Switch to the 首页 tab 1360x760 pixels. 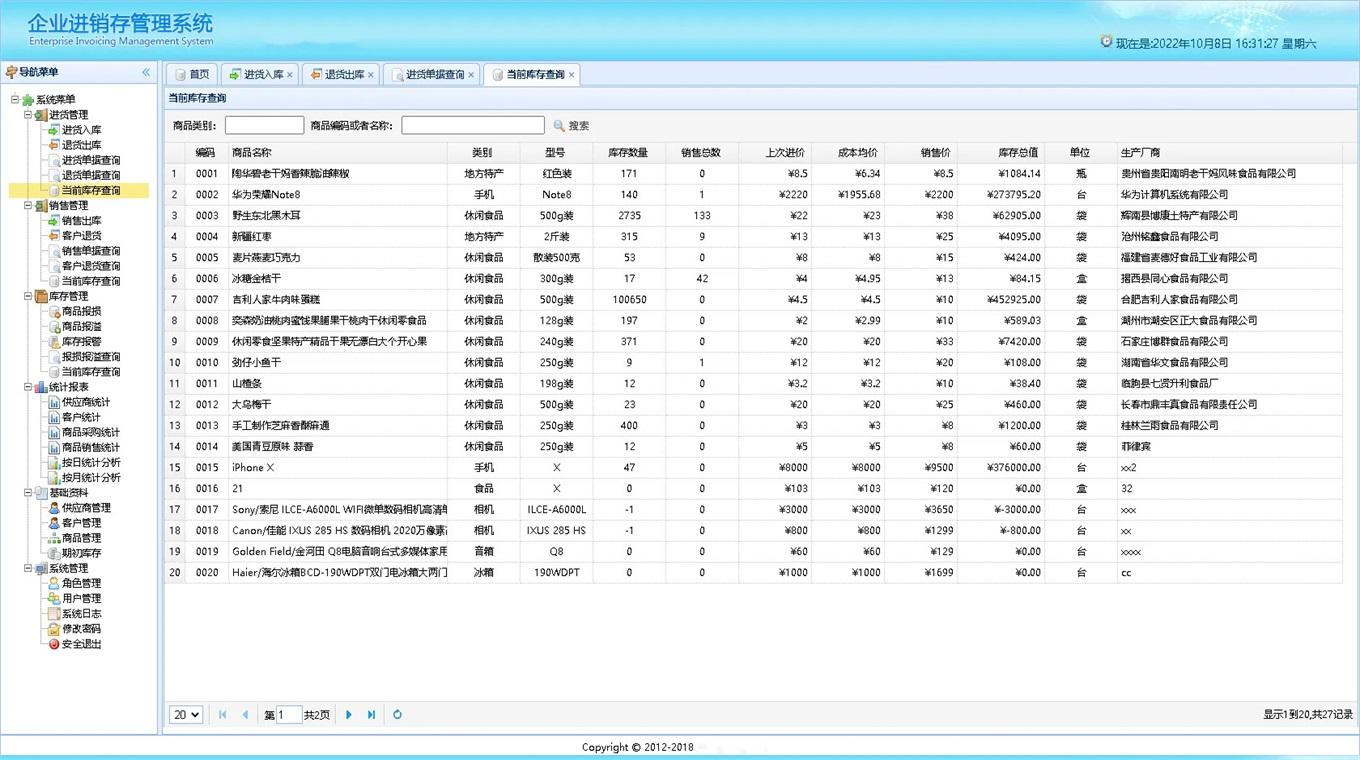191,75
